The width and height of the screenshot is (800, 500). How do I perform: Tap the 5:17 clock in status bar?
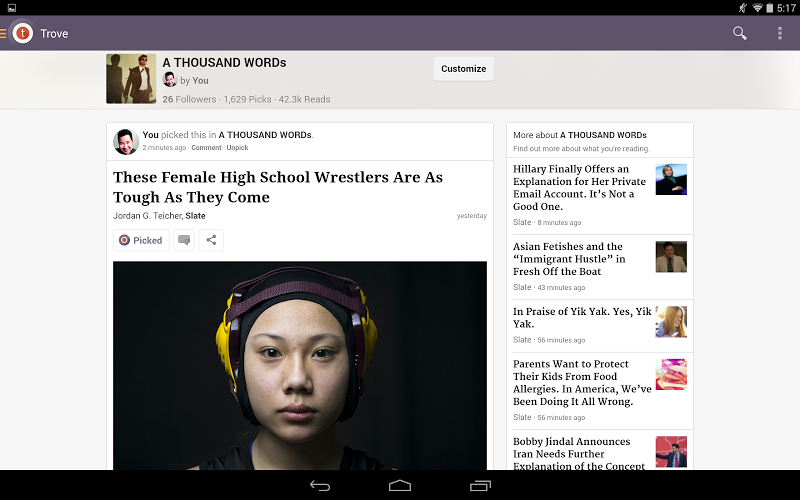[x=786, y=8]
